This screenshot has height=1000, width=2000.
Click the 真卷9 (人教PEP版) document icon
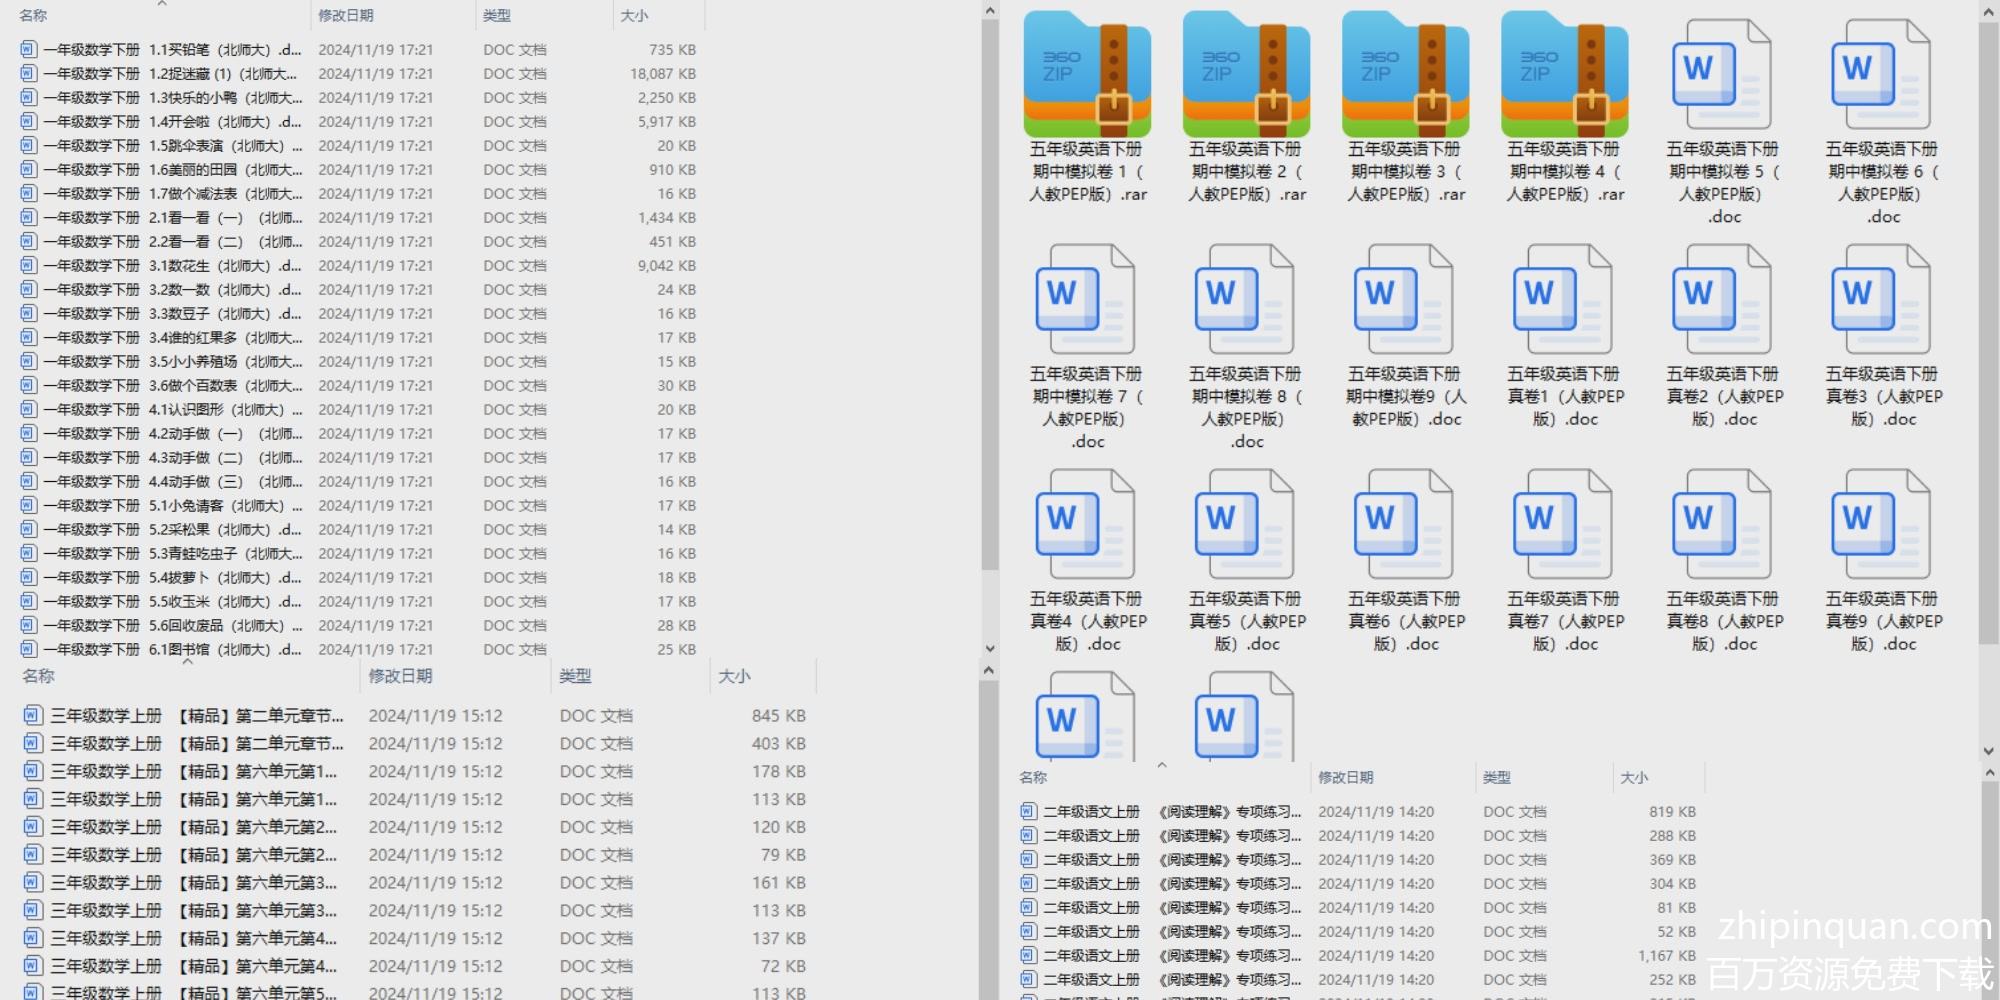1881,525
